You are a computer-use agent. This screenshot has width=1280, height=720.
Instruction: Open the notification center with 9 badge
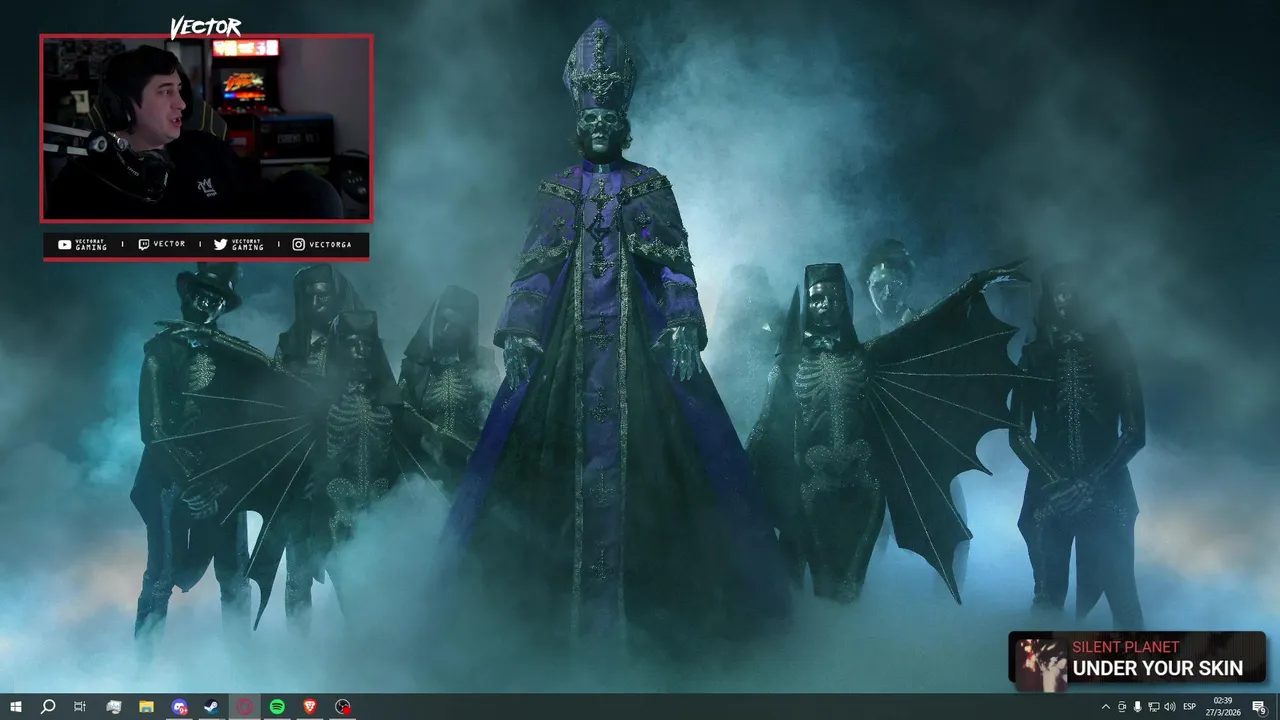click(1260, 707)
